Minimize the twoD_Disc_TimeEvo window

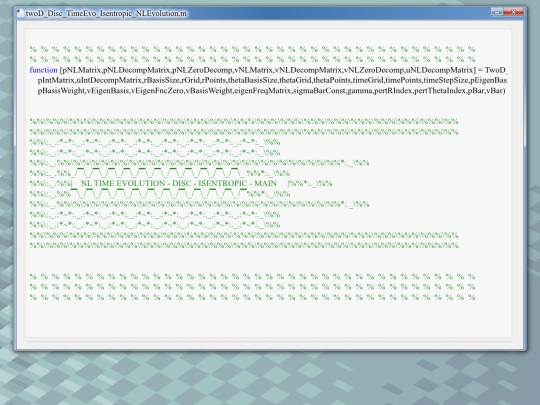497,12
